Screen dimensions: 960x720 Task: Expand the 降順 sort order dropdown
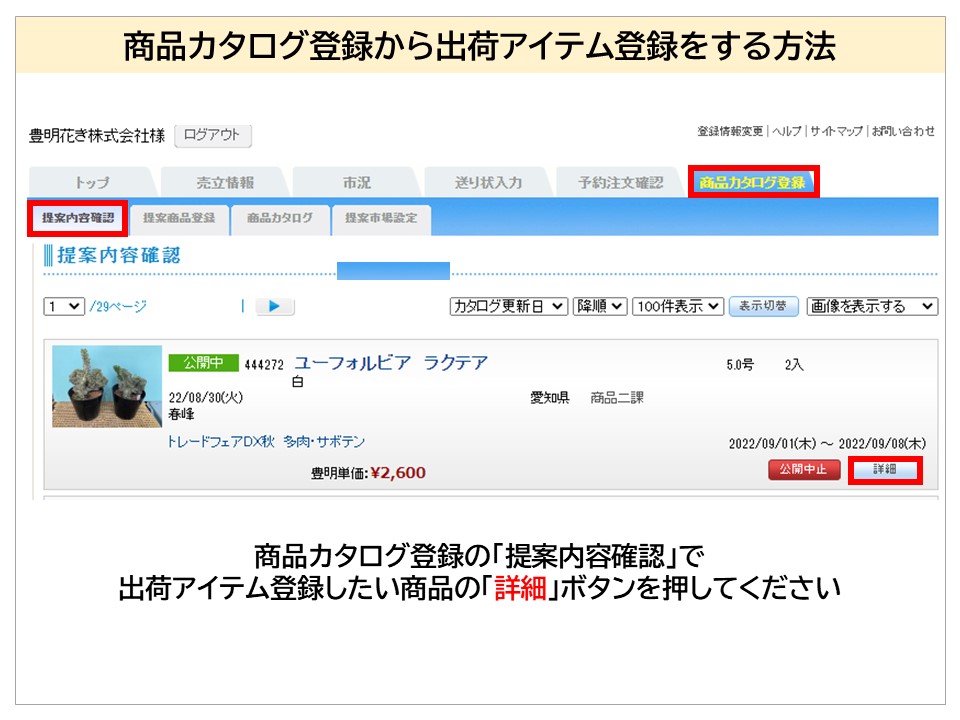point(600,307)
